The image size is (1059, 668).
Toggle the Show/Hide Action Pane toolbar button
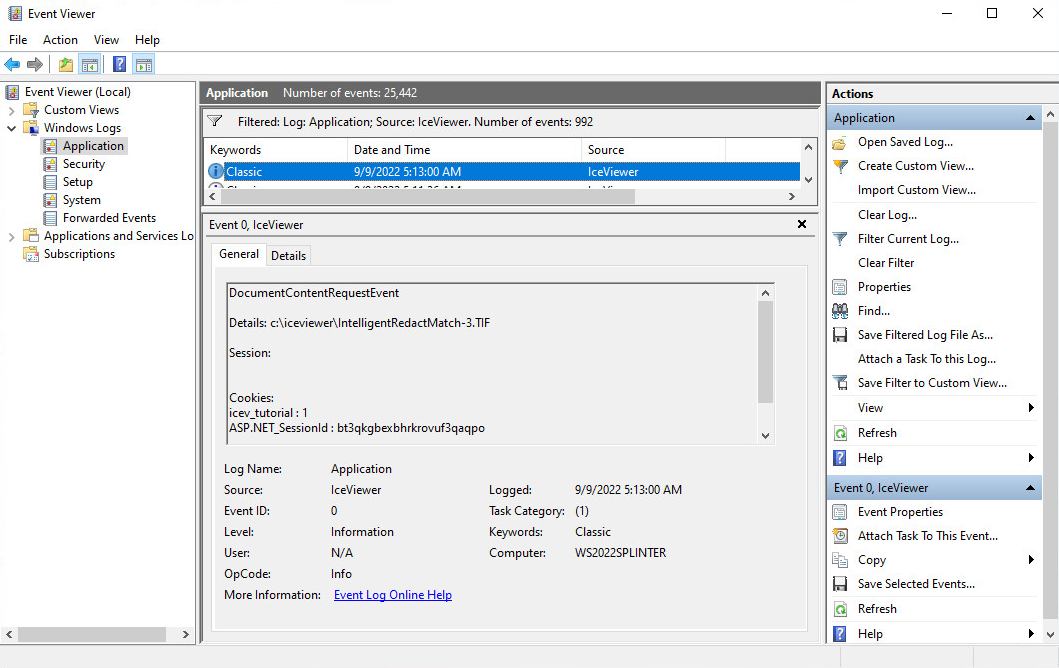click(143, 65)
